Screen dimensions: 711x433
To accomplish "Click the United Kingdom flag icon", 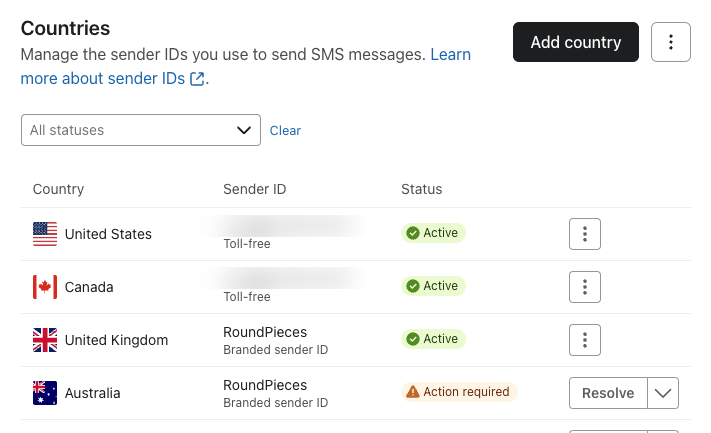I will coord(45,340).
